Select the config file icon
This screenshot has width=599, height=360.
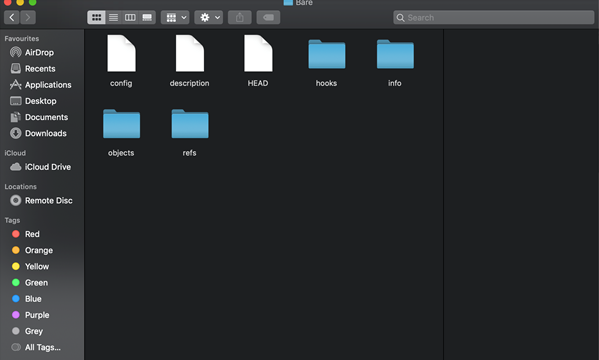[x=121, y=53]
